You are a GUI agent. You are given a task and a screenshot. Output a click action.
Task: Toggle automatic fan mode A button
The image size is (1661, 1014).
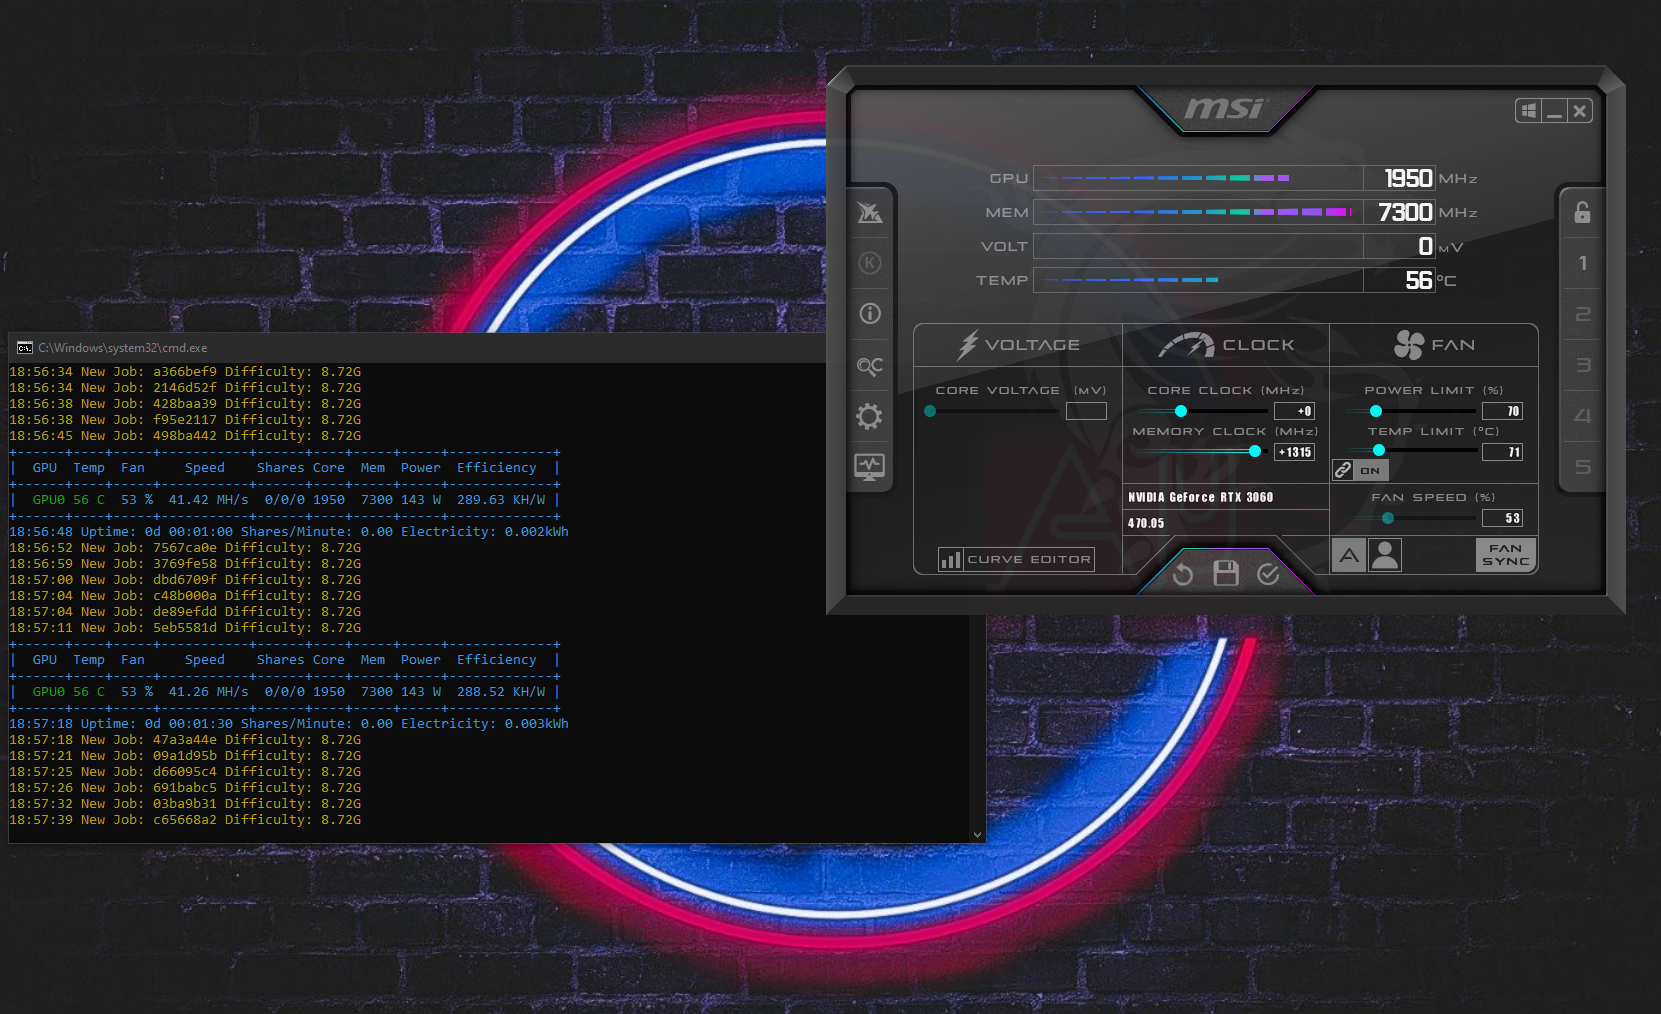pyautogui.click(x=1349, y=555)
